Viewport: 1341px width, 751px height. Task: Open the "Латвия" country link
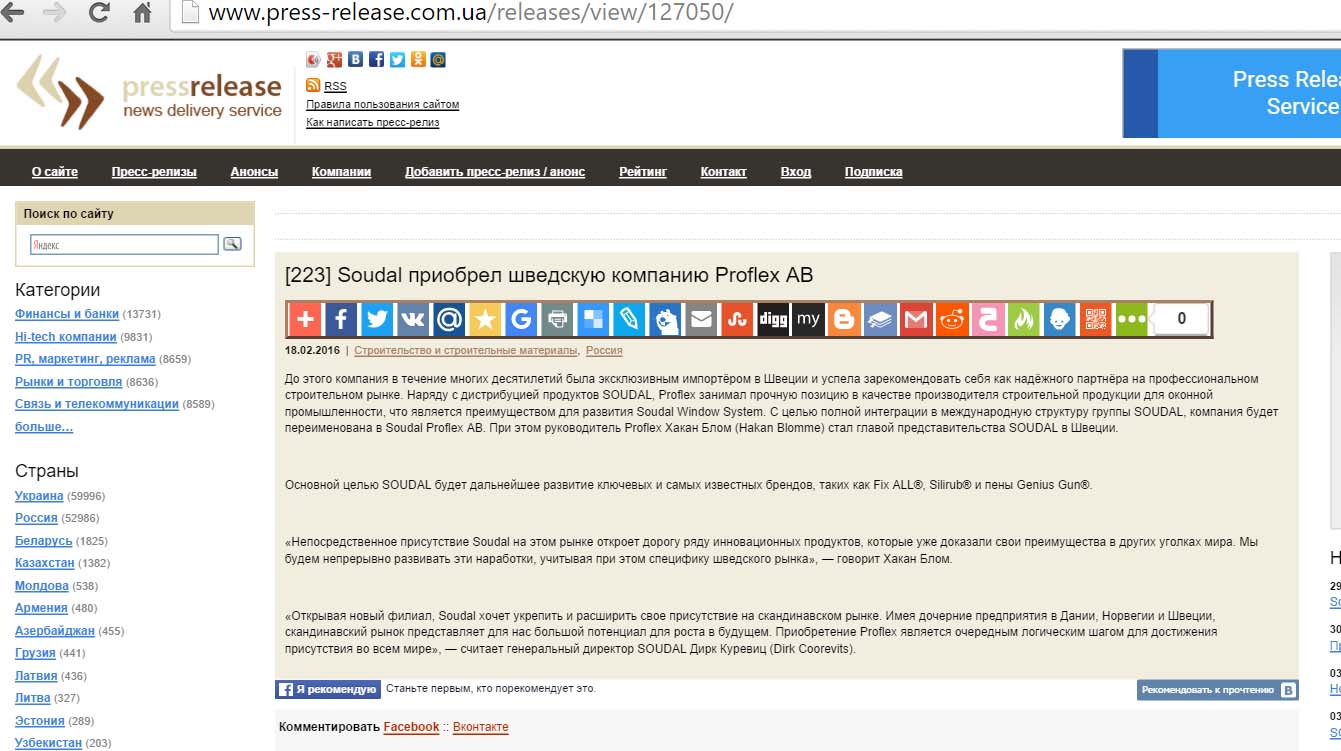[36, 676]
